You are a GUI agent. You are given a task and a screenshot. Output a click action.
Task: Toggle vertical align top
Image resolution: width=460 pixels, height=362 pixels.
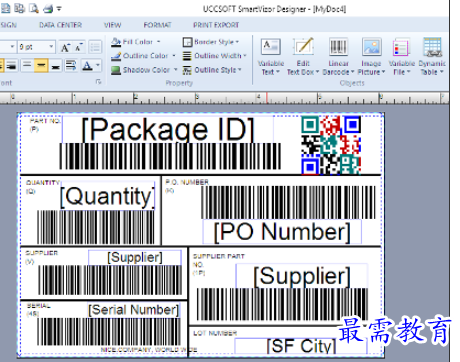pyautogui.click(x=27, y=65)
